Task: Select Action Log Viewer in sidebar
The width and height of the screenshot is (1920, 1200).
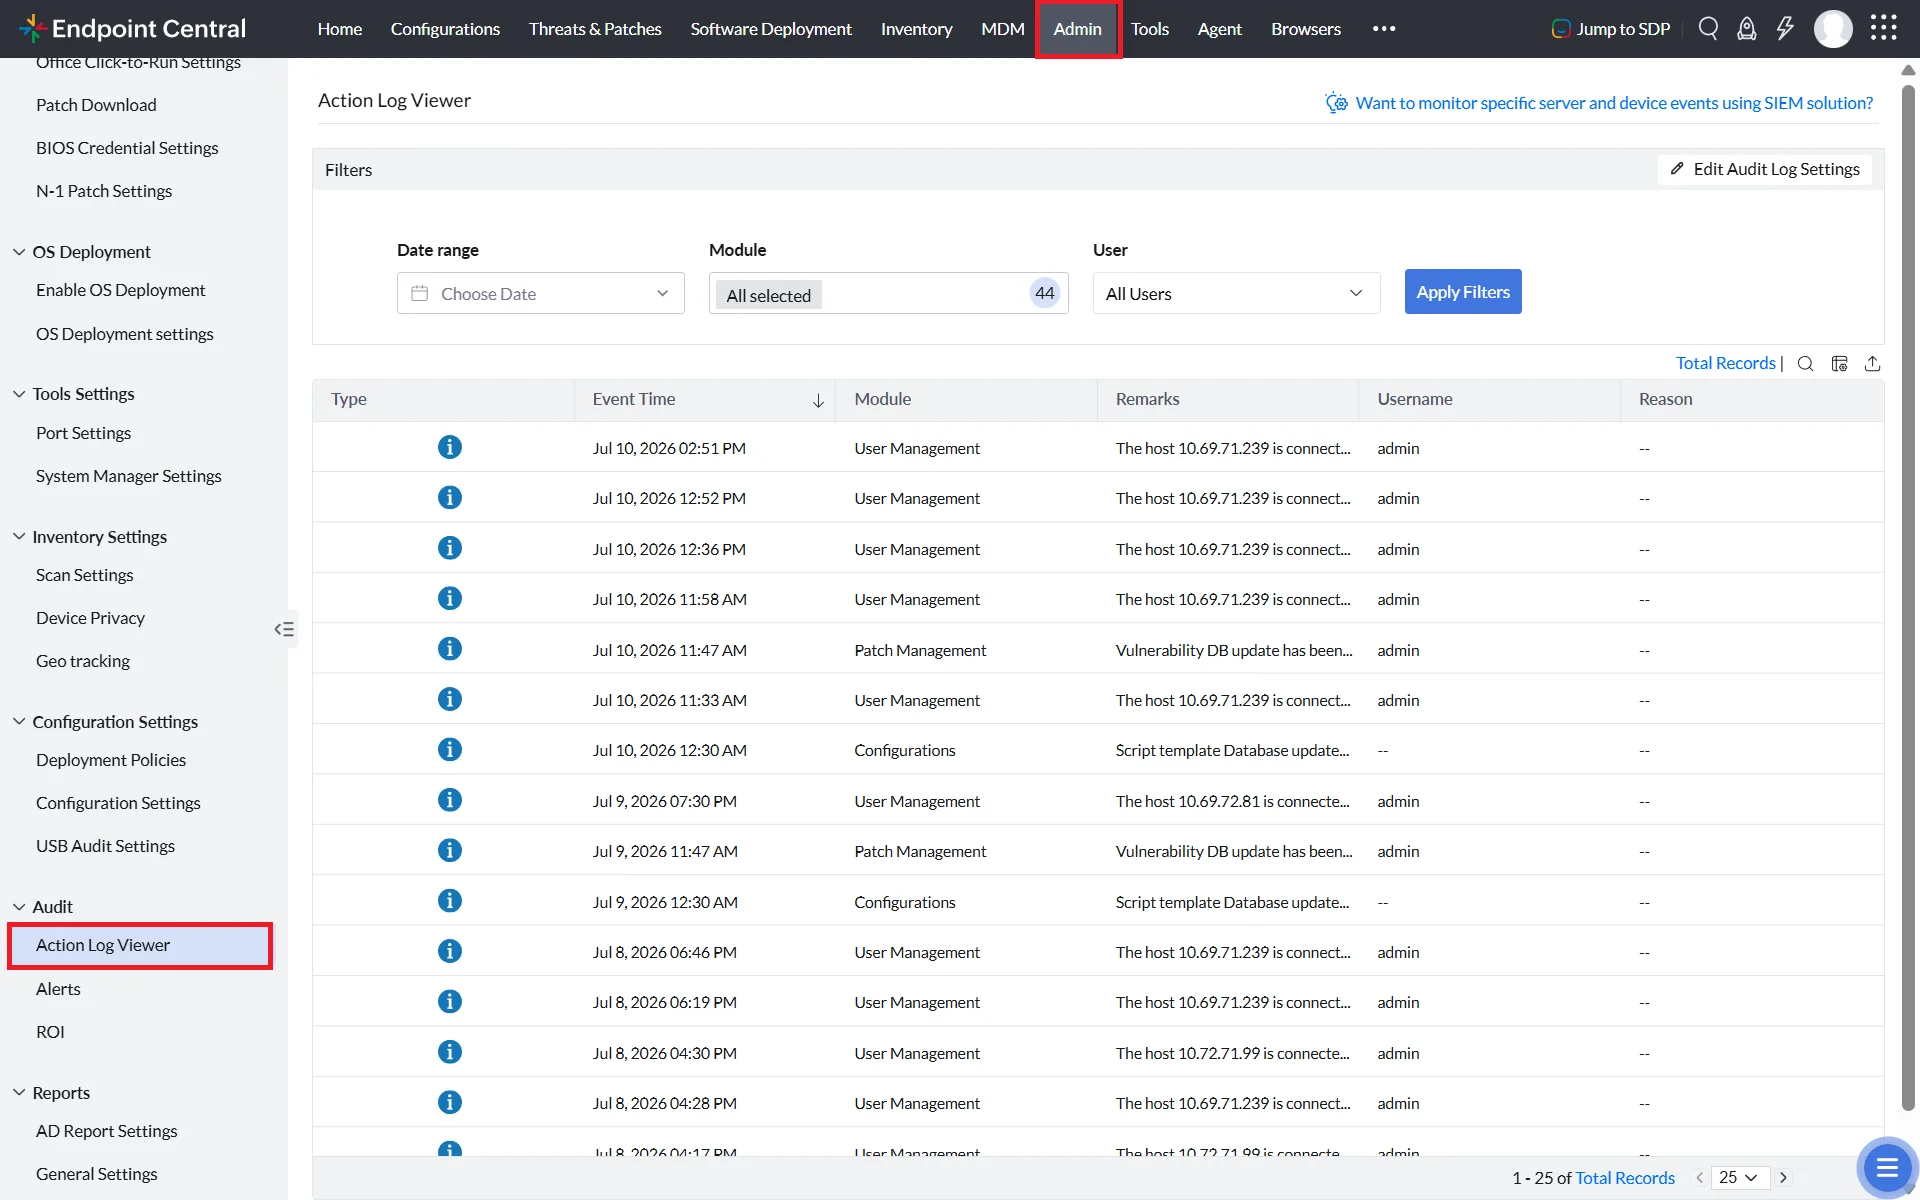Action: [x=140, y=946]
